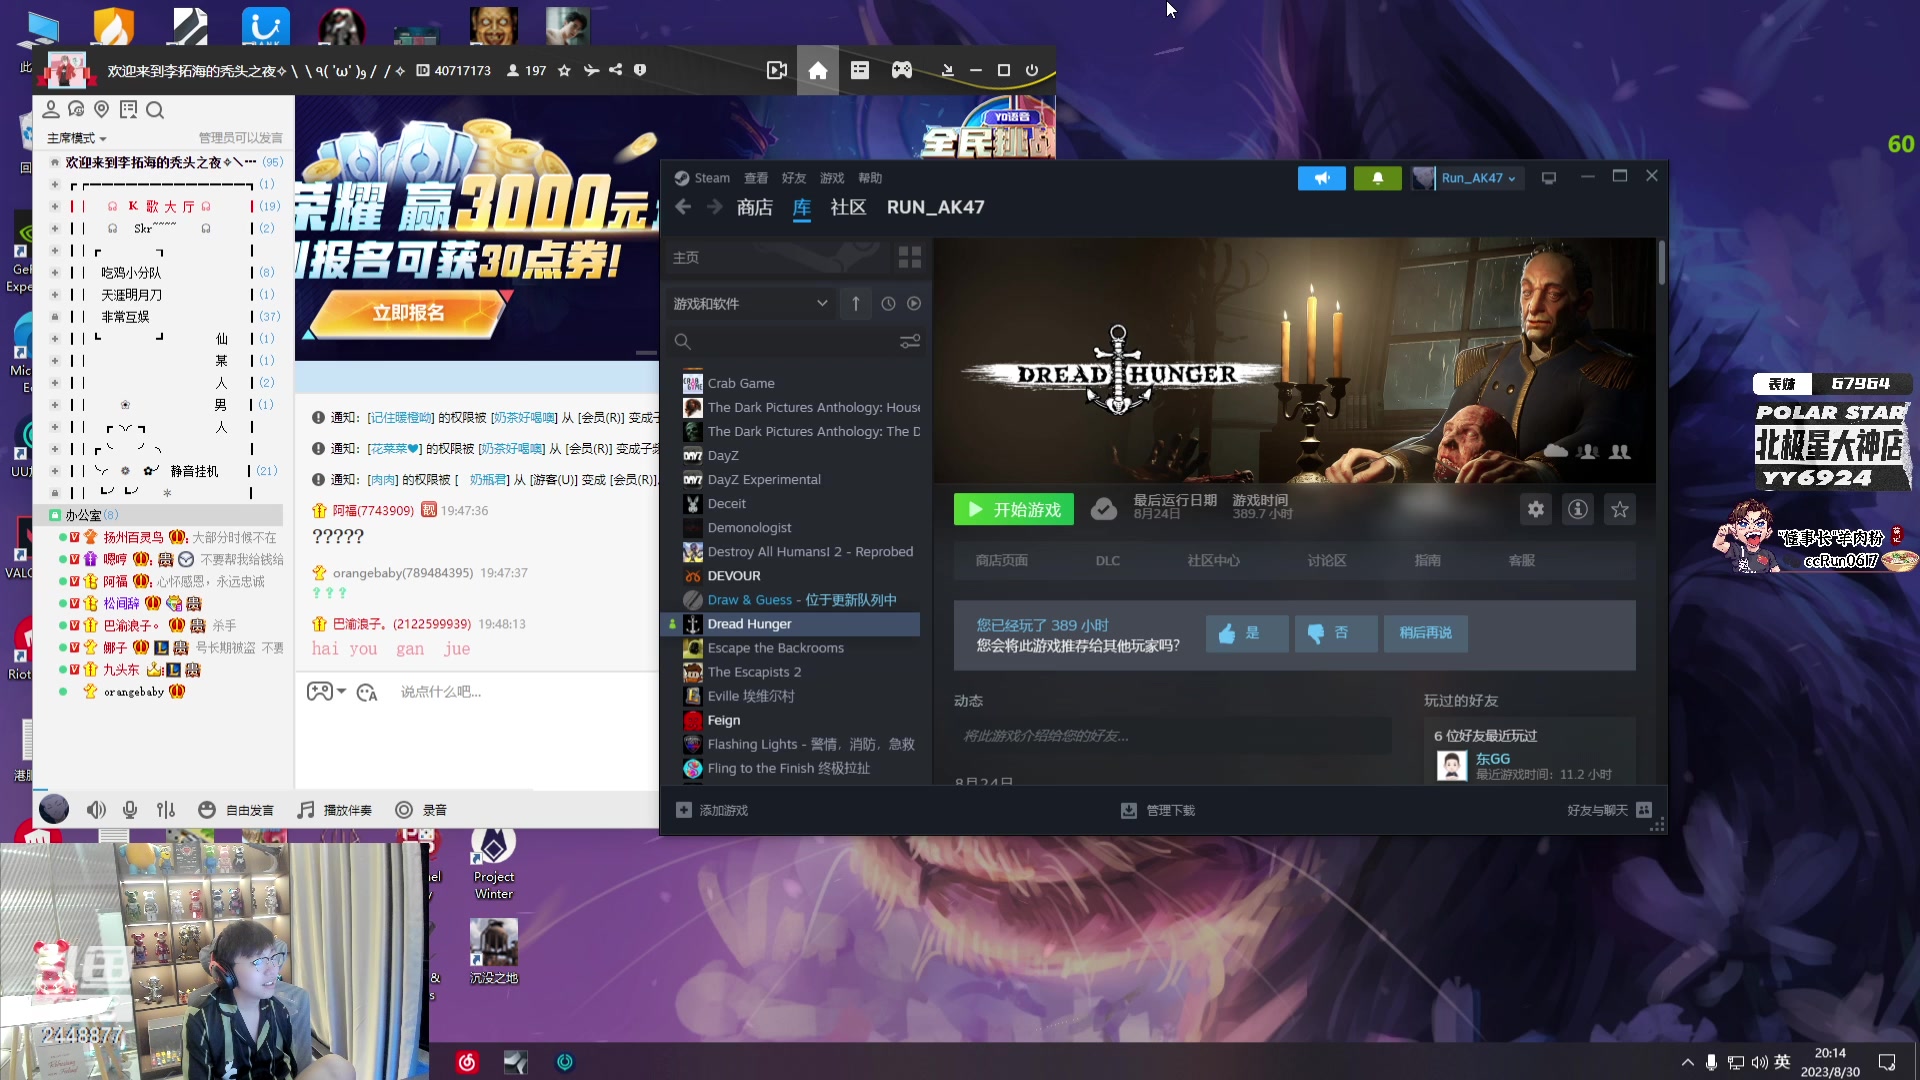Screen dimensions: 1920x1080
Task: Open 自由发言 speaking mode selector
Action: [x=237, y=810]
